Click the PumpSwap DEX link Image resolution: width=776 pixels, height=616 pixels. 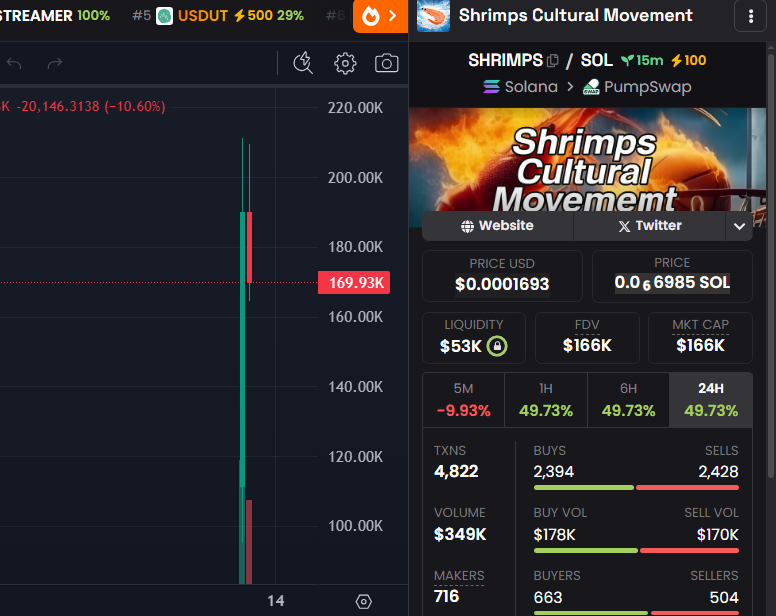tap(637, 87)
